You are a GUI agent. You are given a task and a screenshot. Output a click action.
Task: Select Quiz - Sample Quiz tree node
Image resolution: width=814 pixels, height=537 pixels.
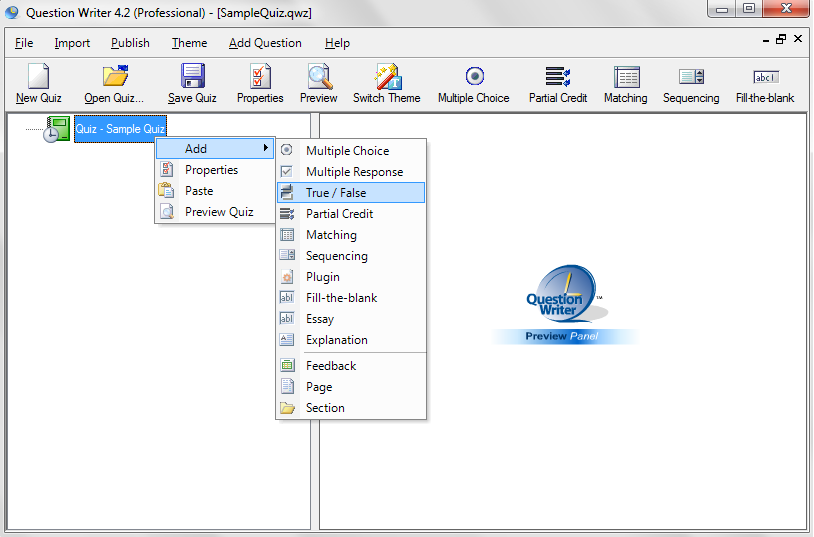(x=120, y=129)
